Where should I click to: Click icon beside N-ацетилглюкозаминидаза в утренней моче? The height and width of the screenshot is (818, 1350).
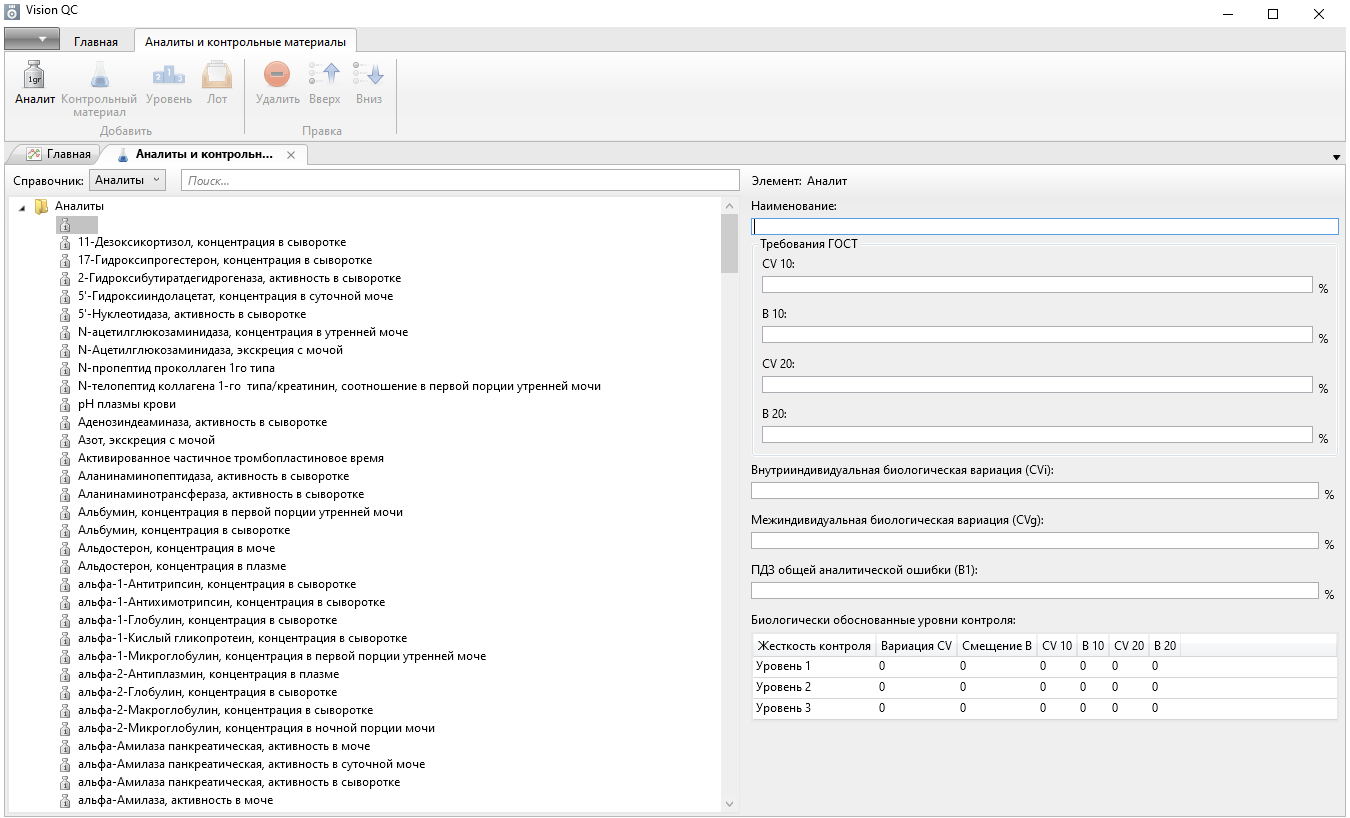pos(65,332)
